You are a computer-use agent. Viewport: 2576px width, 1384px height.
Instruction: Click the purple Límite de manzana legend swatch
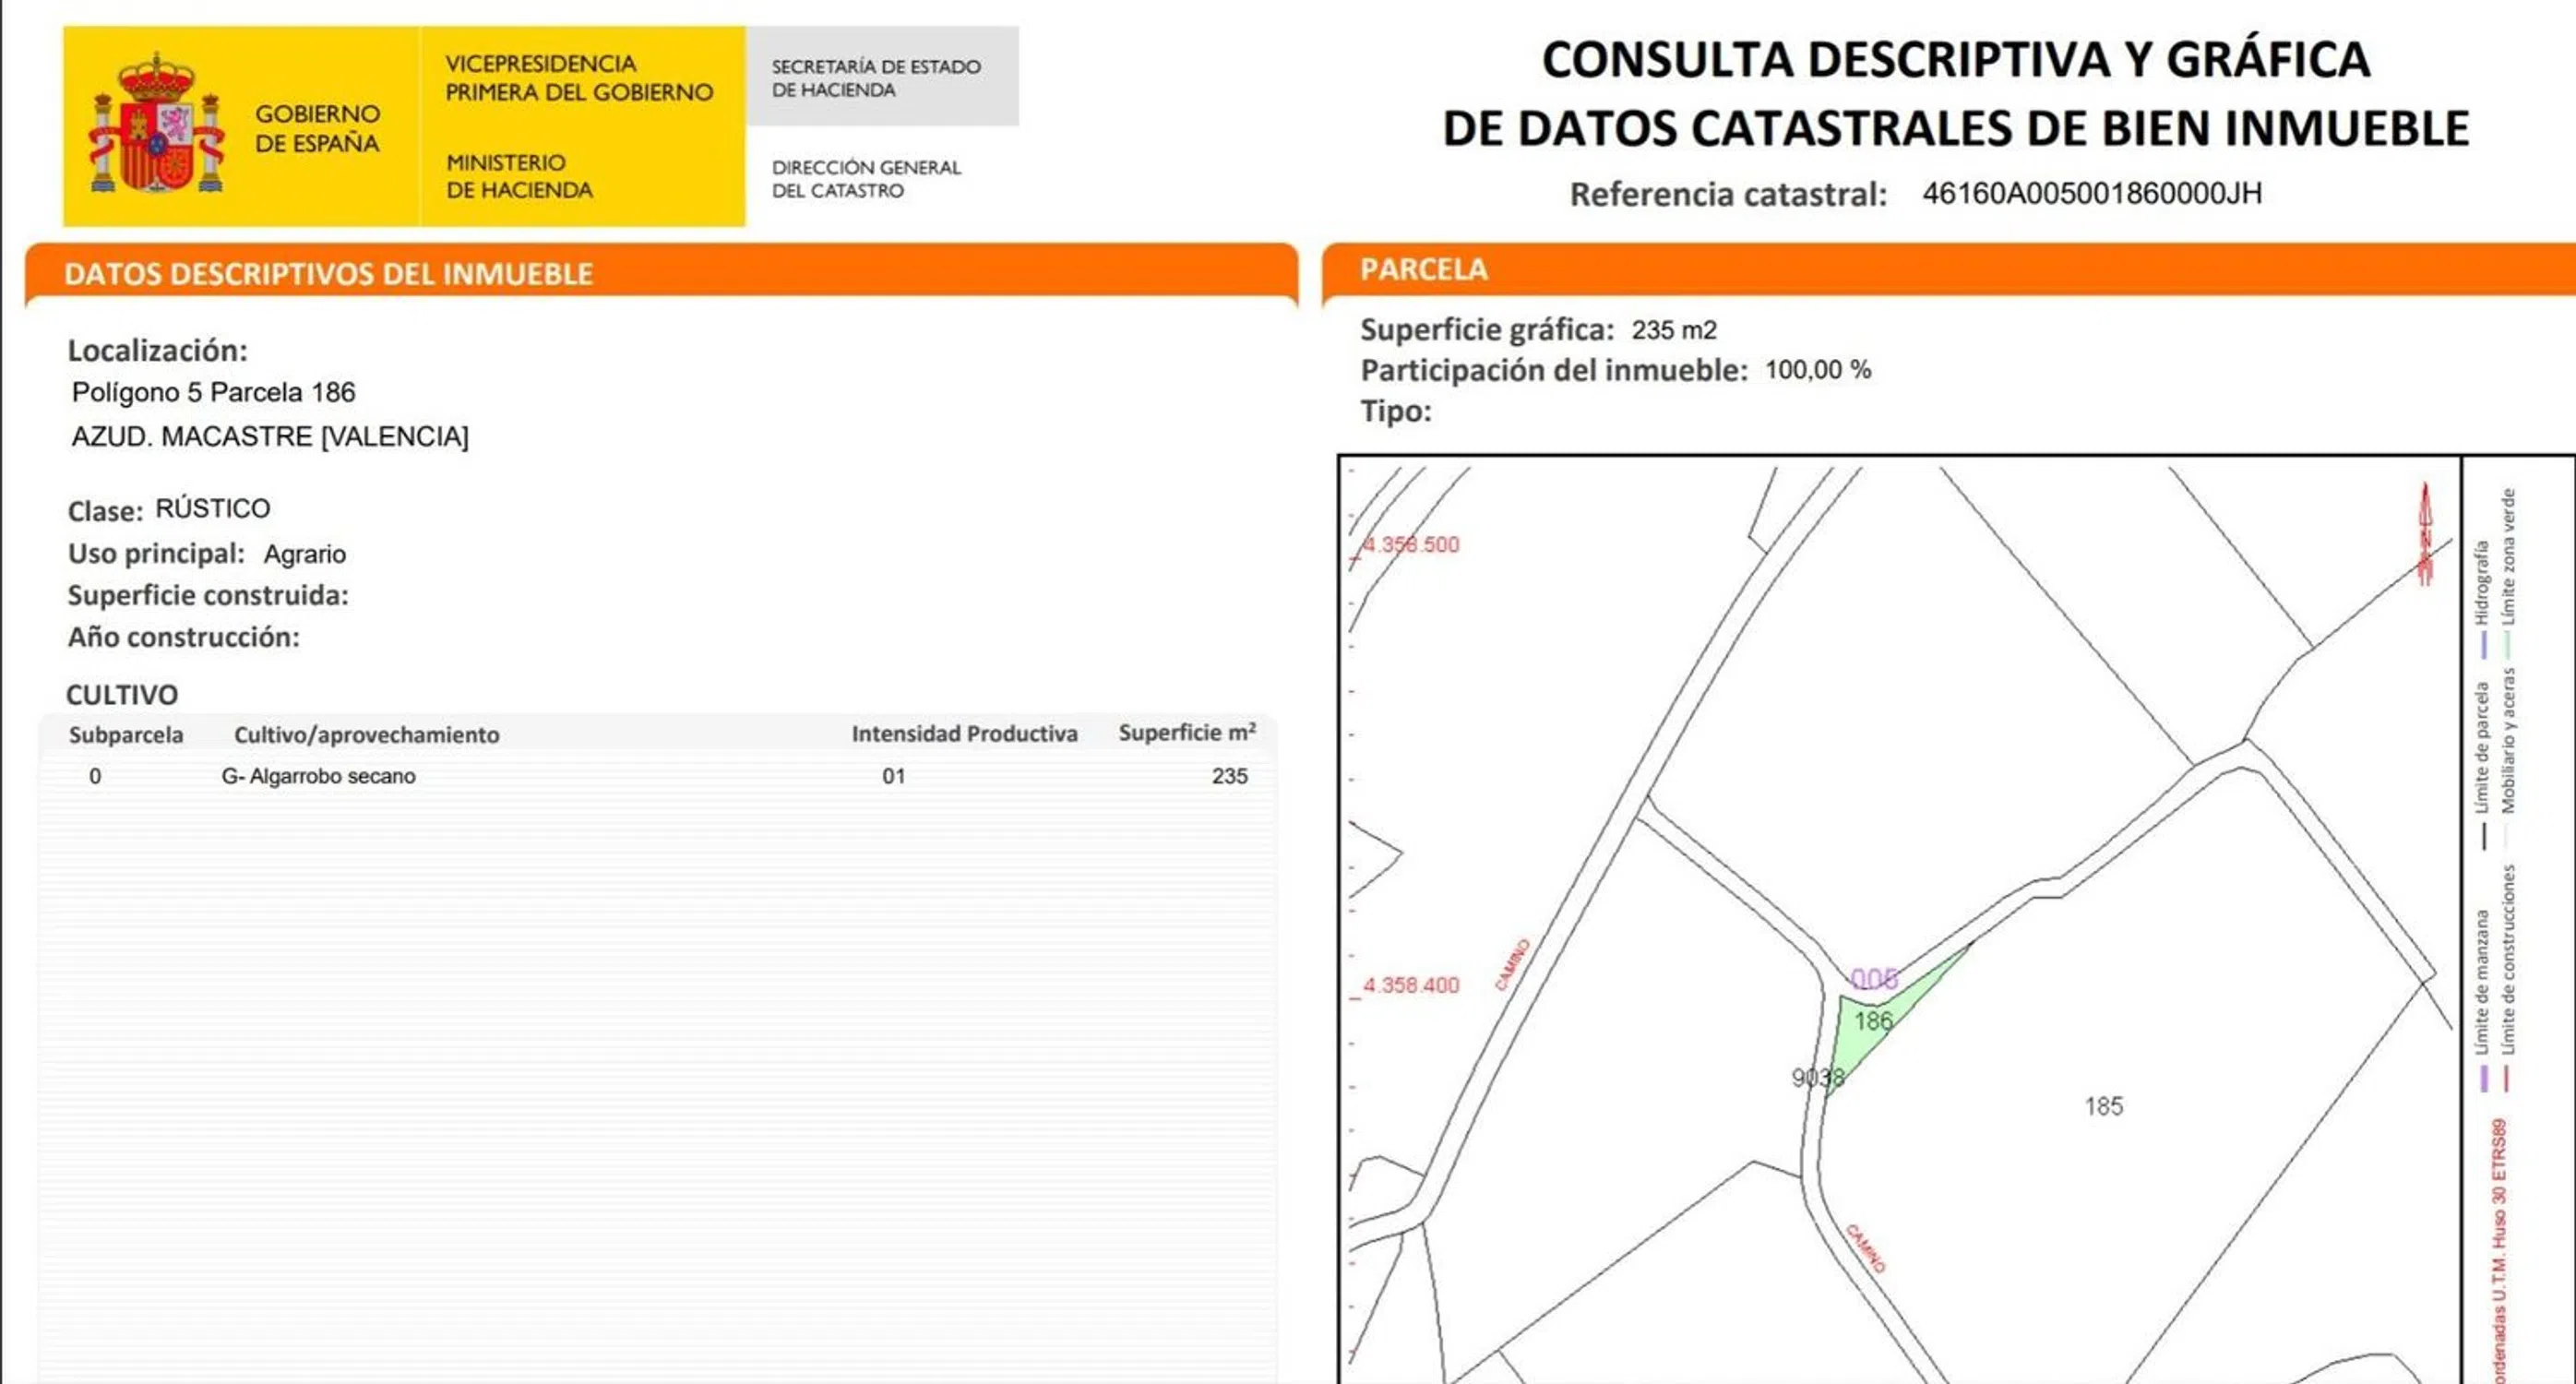point(2483,1078)
